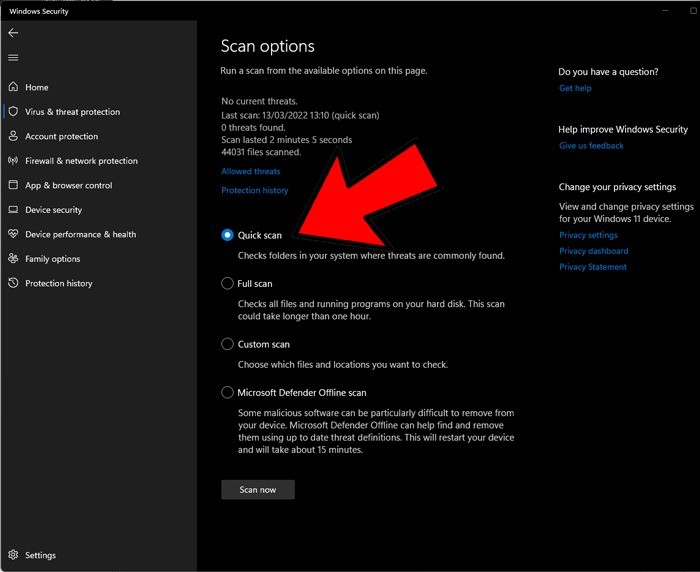Click the '44031 files scanned.' text
Image resolution: width=700 pixels, height=572 pixels.
[261, 152]
